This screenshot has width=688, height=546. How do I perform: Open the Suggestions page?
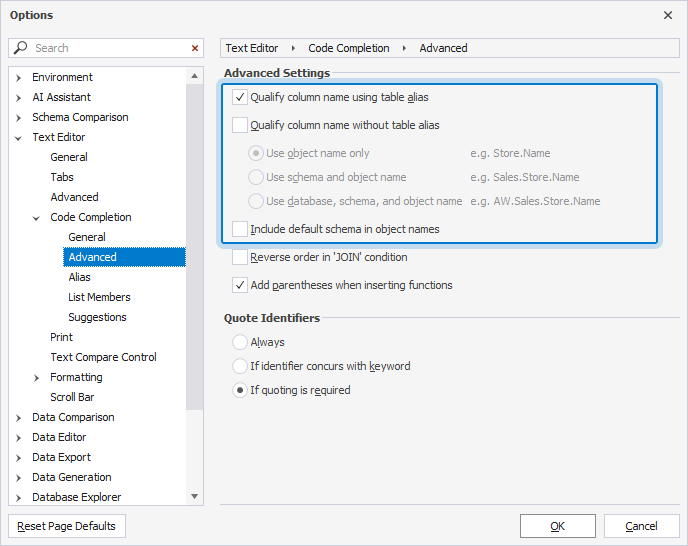click(97, 317)
